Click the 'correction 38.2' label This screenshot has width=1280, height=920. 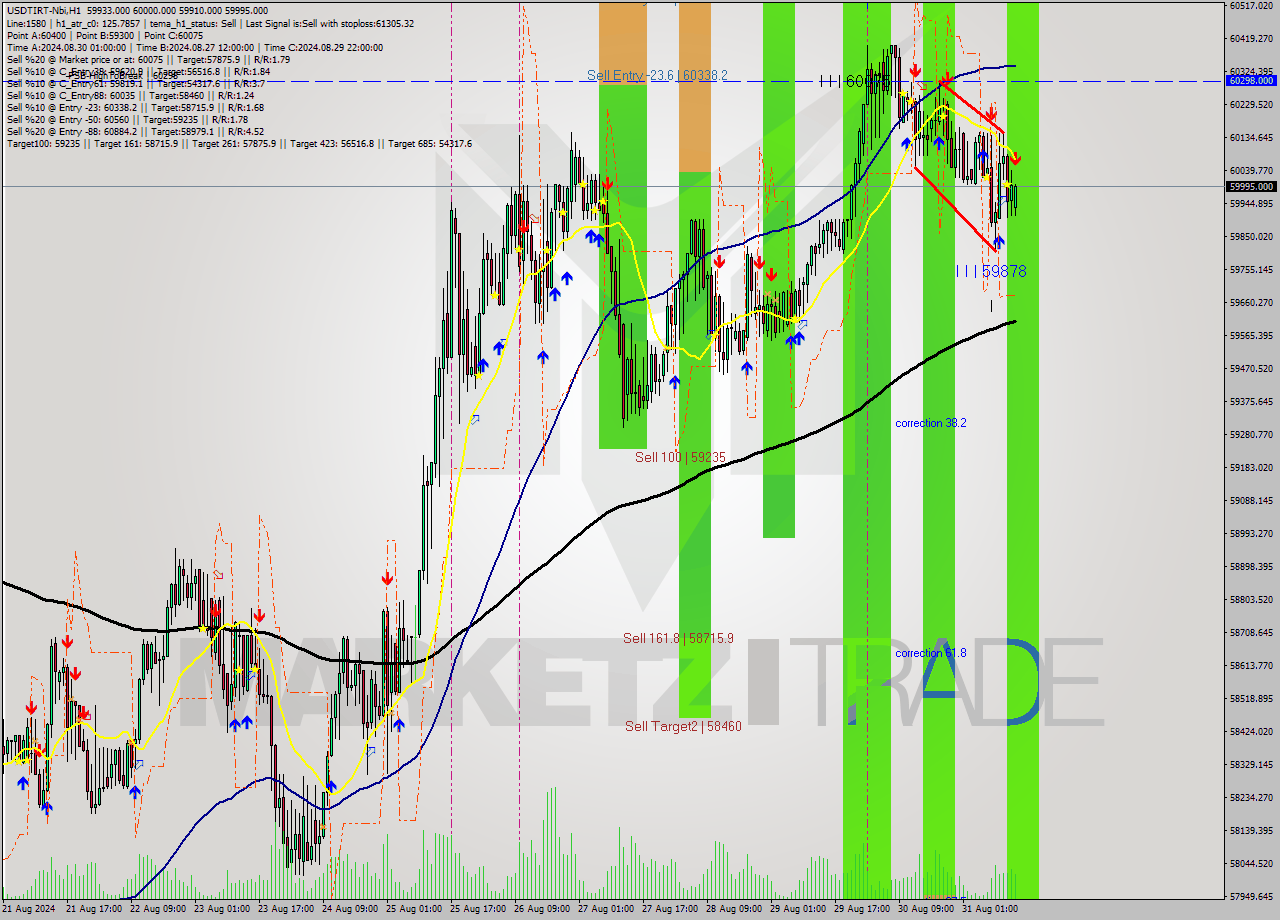931,423
